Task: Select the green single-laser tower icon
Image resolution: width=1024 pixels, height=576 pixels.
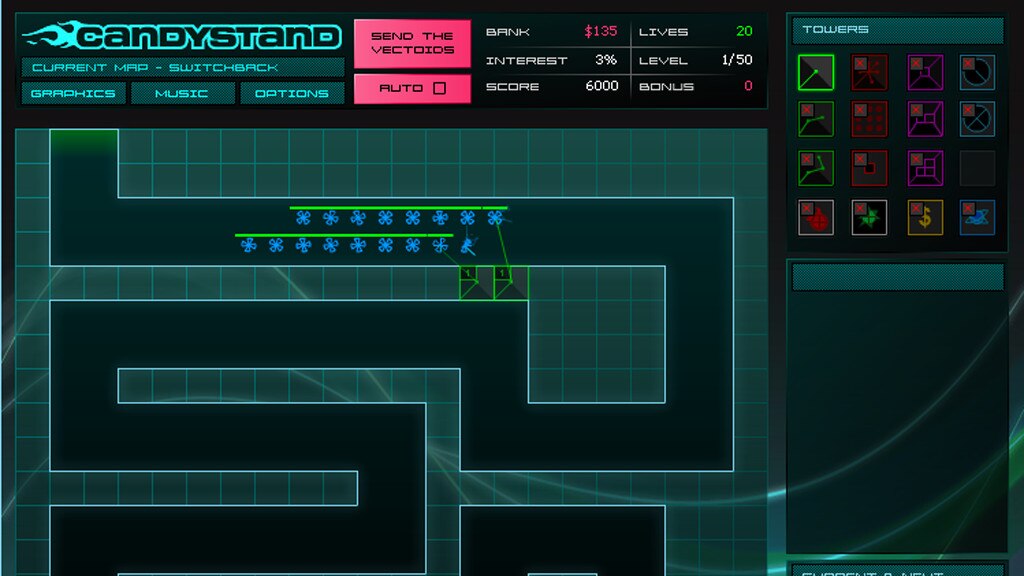Action: [x=816, y=72]
